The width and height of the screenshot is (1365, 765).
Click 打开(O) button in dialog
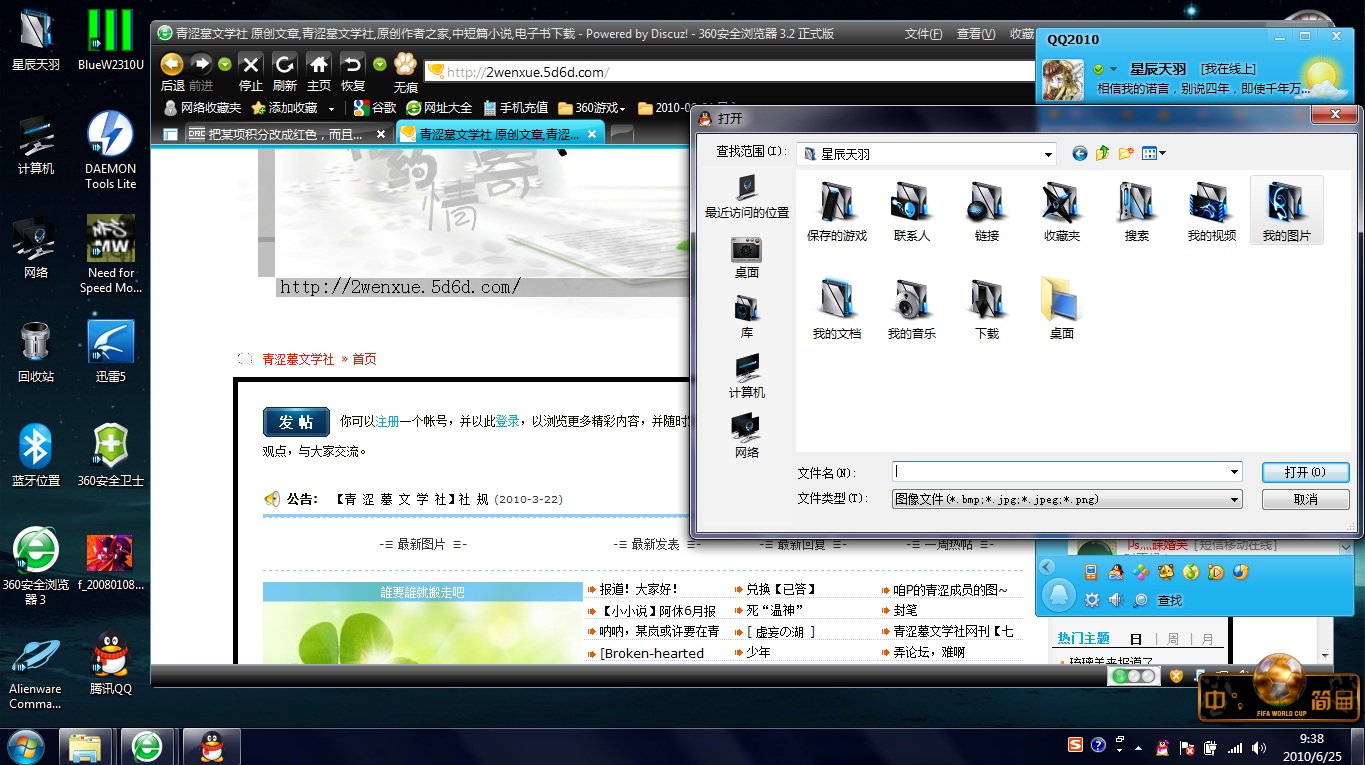[x=1305, y=472]
